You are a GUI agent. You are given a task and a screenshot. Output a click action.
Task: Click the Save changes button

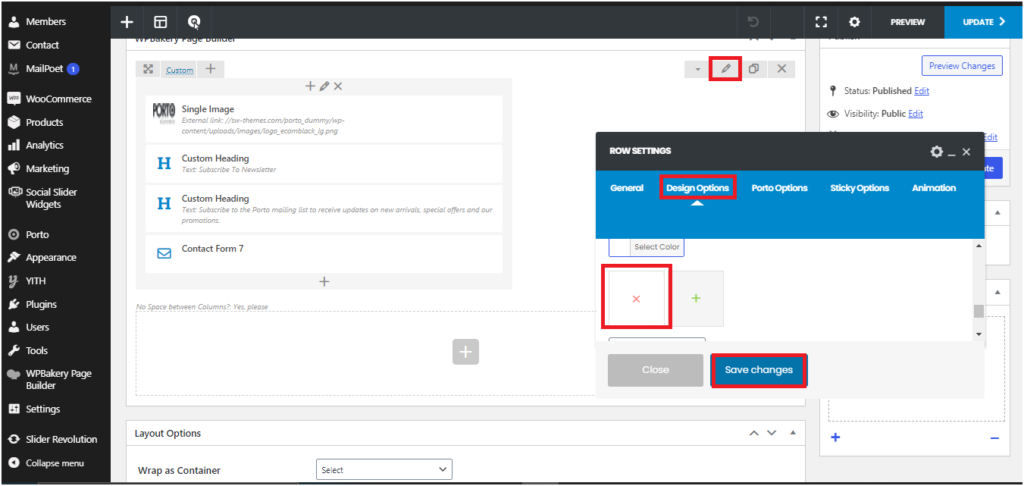tap(758, 370)
